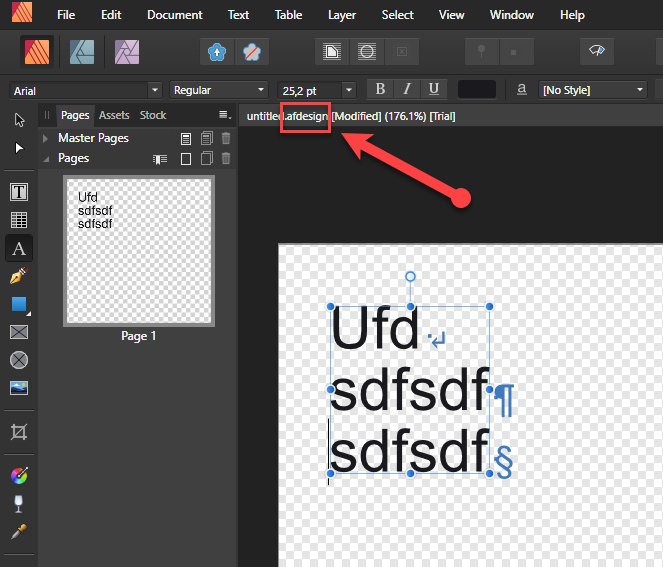Image resolution: width=663 pixels, height=567 pixels.
Task: Click the page document toolbar icon
Action: pos(332,52)
